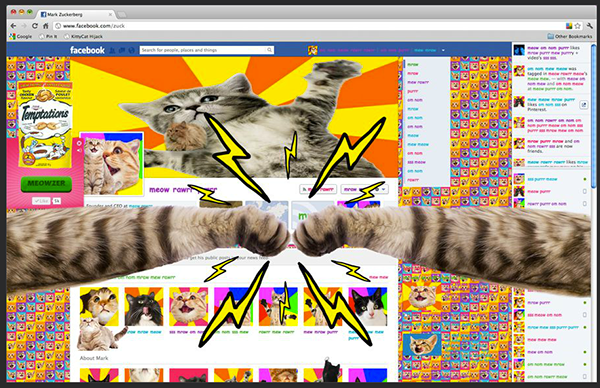Open chat with 'sss purrr meow'
Screen dimensions: 600x388
[551, 179]
